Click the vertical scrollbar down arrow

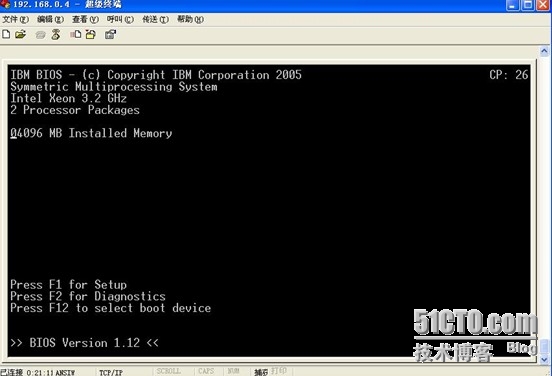coord(544,359)
